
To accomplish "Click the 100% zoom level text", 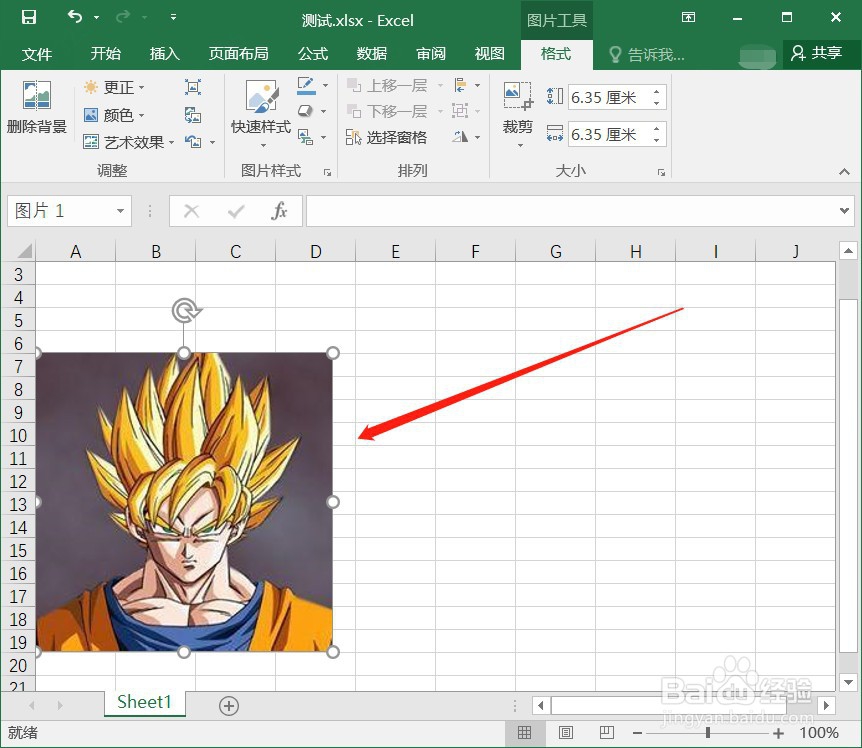I will tap(819, 733).
